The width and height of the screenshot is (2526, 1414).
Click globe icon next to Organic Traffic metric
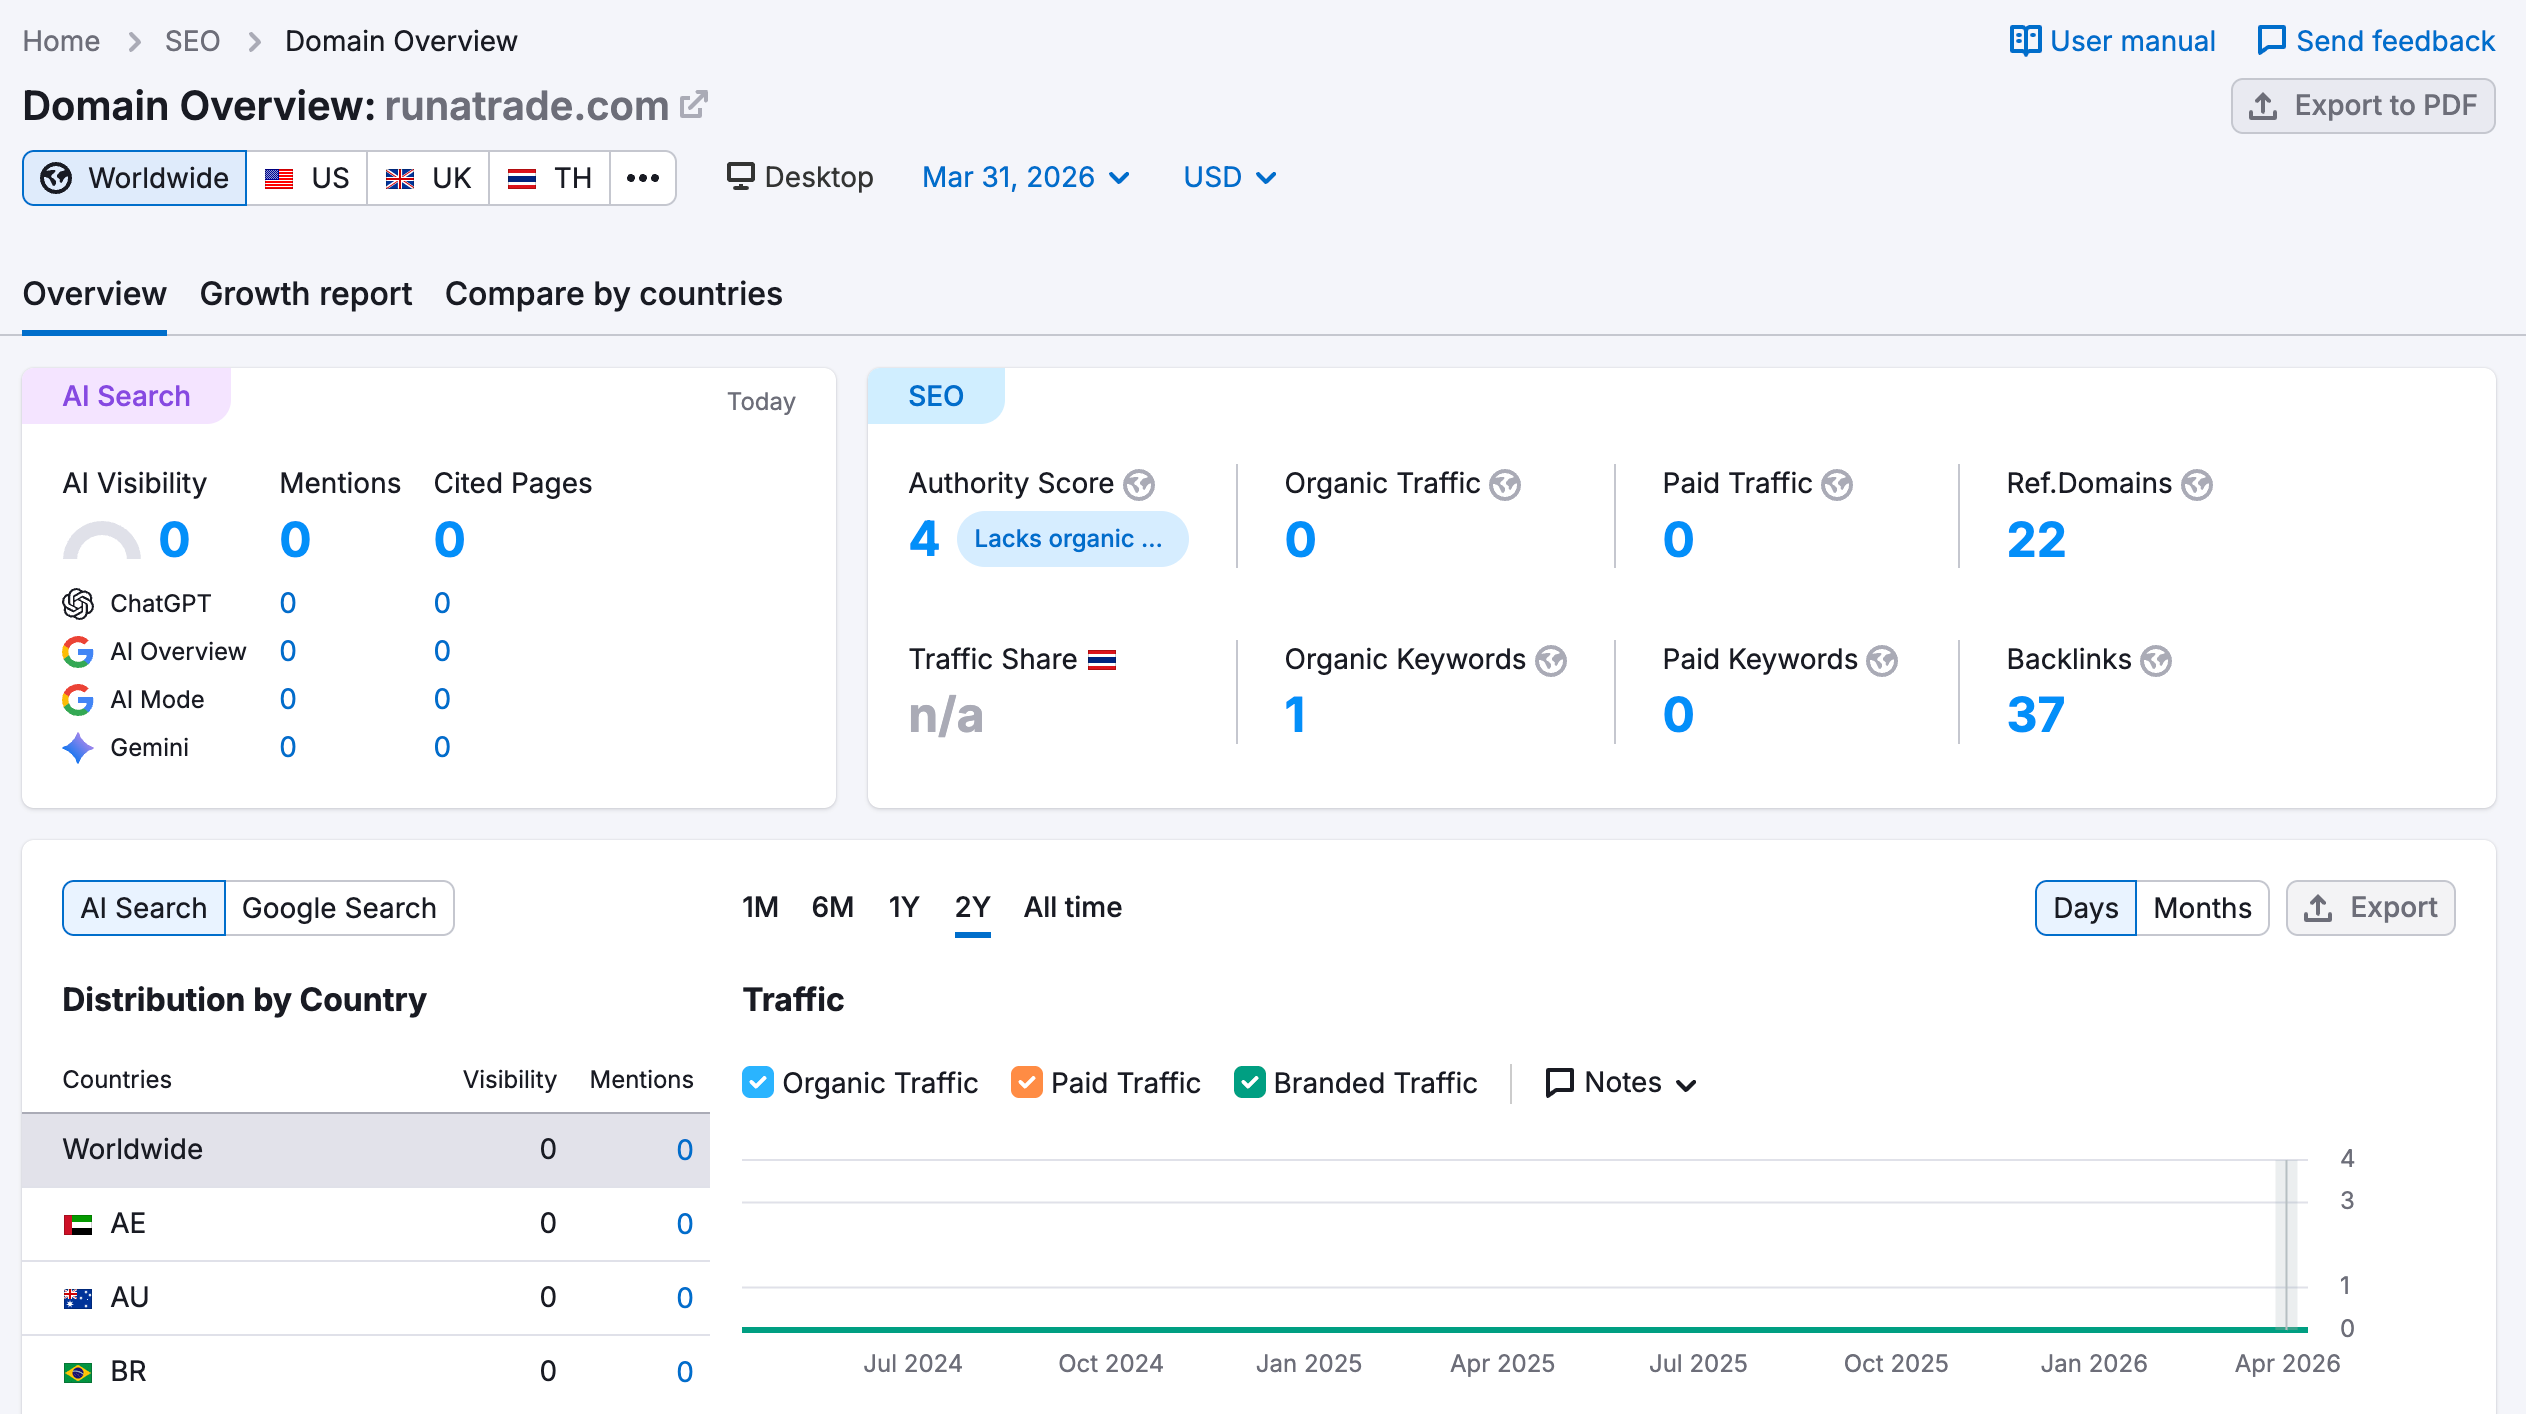tap(1505, 485)
